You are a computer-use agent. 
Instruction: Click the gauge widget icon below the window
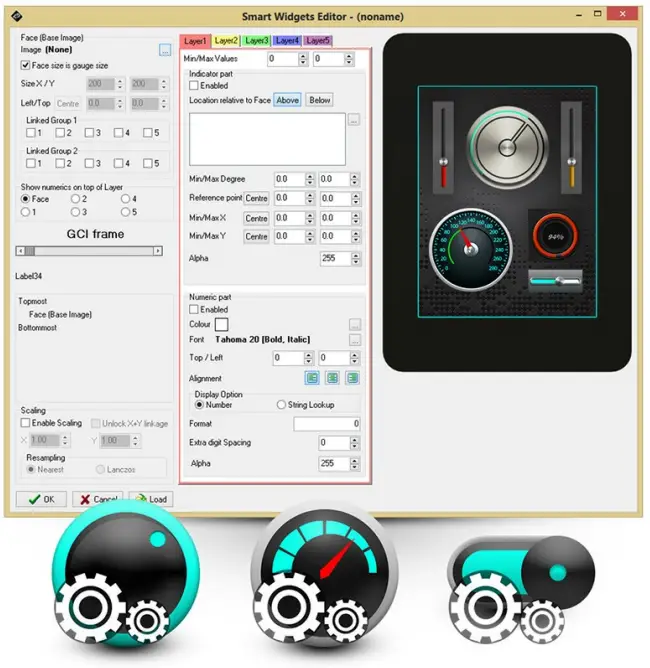click(326, 575)
